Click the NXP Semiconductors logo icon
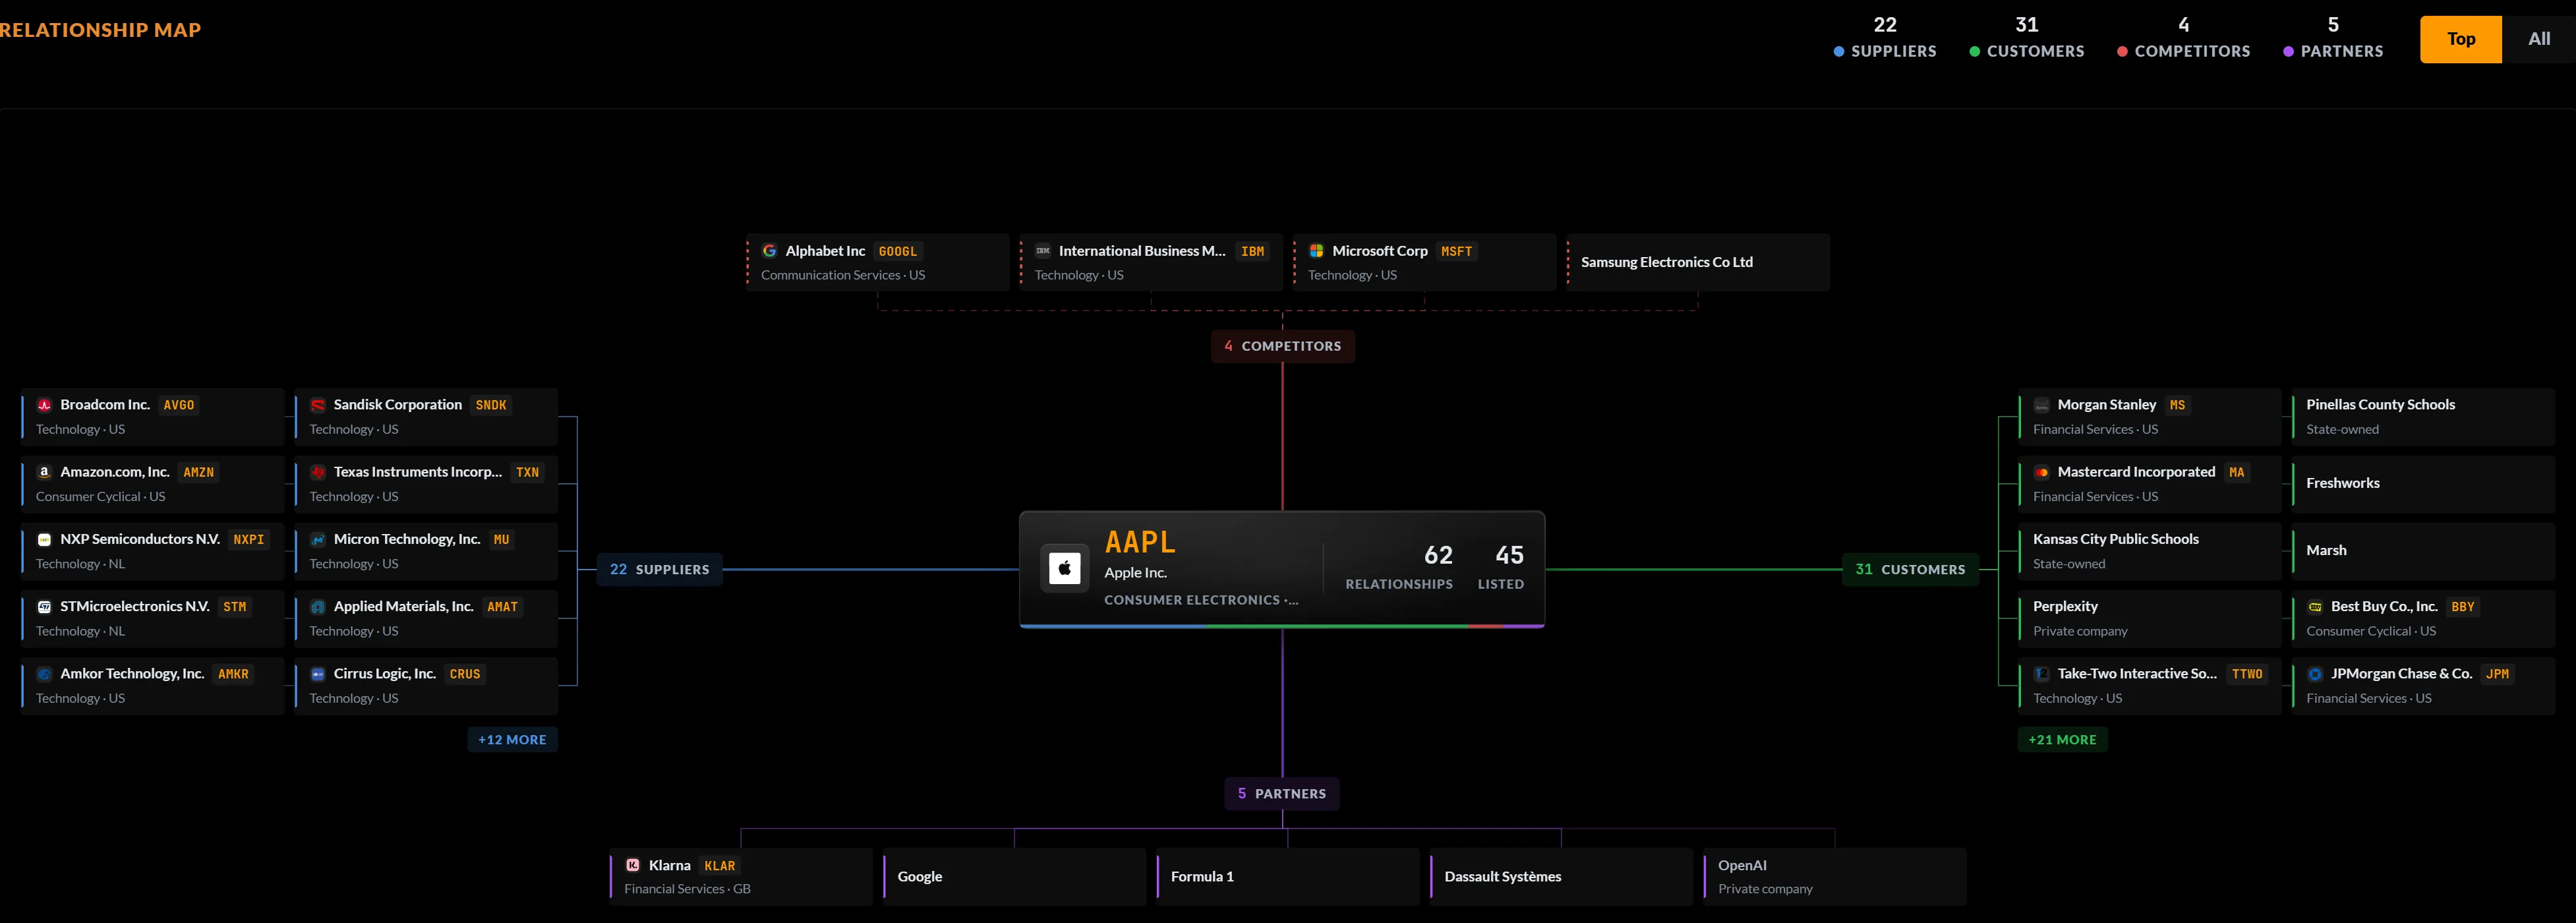Screen dimensions: 2576x923 click(44, 539)
